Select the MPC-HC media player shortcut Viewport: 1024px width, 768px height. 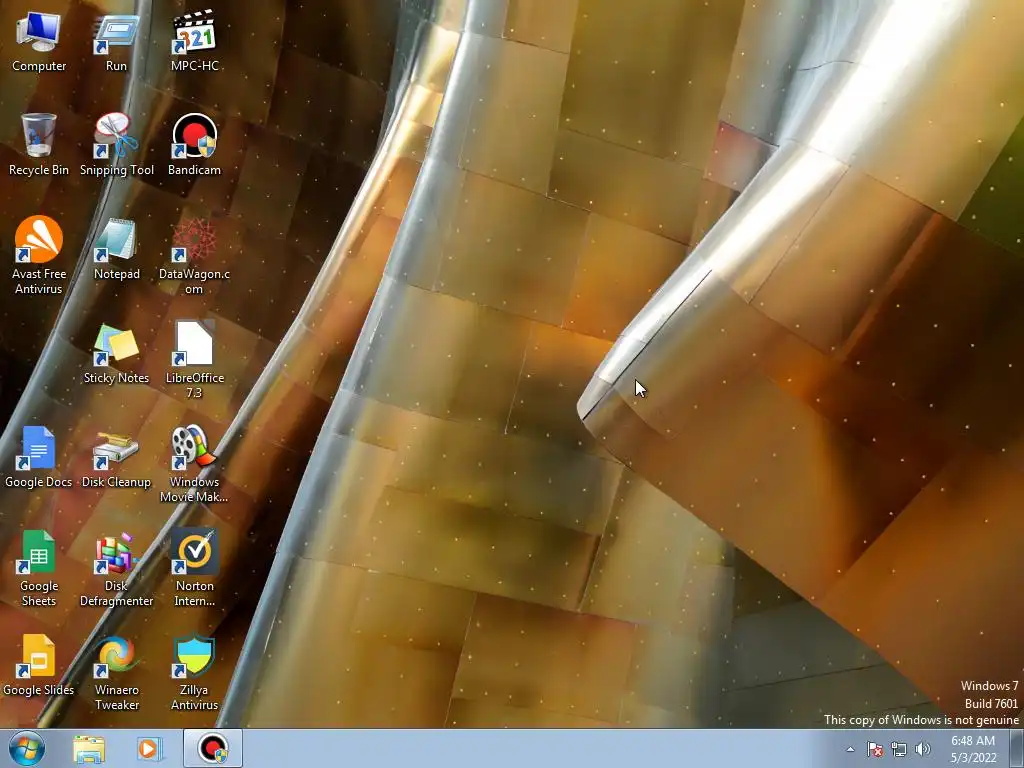194,41
